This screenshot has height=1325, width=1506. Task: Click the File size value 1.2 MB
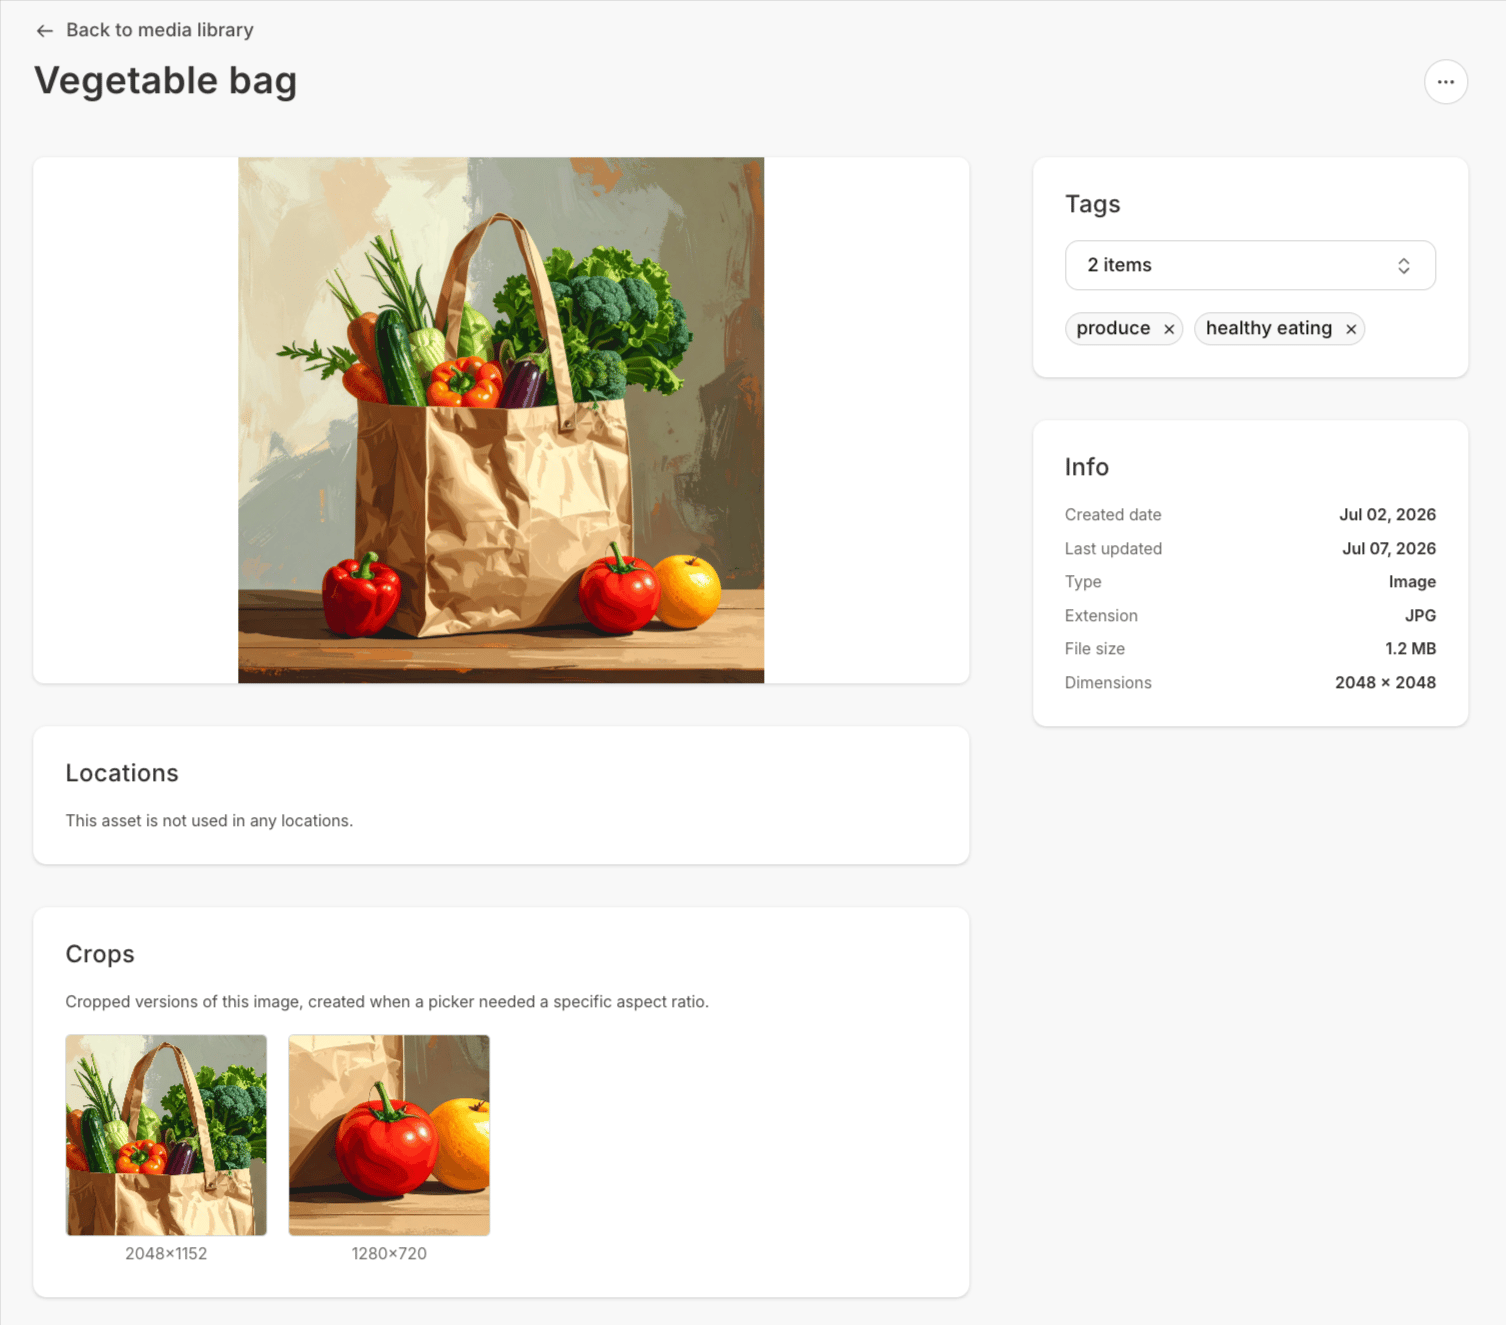(x=1410, y=648)
